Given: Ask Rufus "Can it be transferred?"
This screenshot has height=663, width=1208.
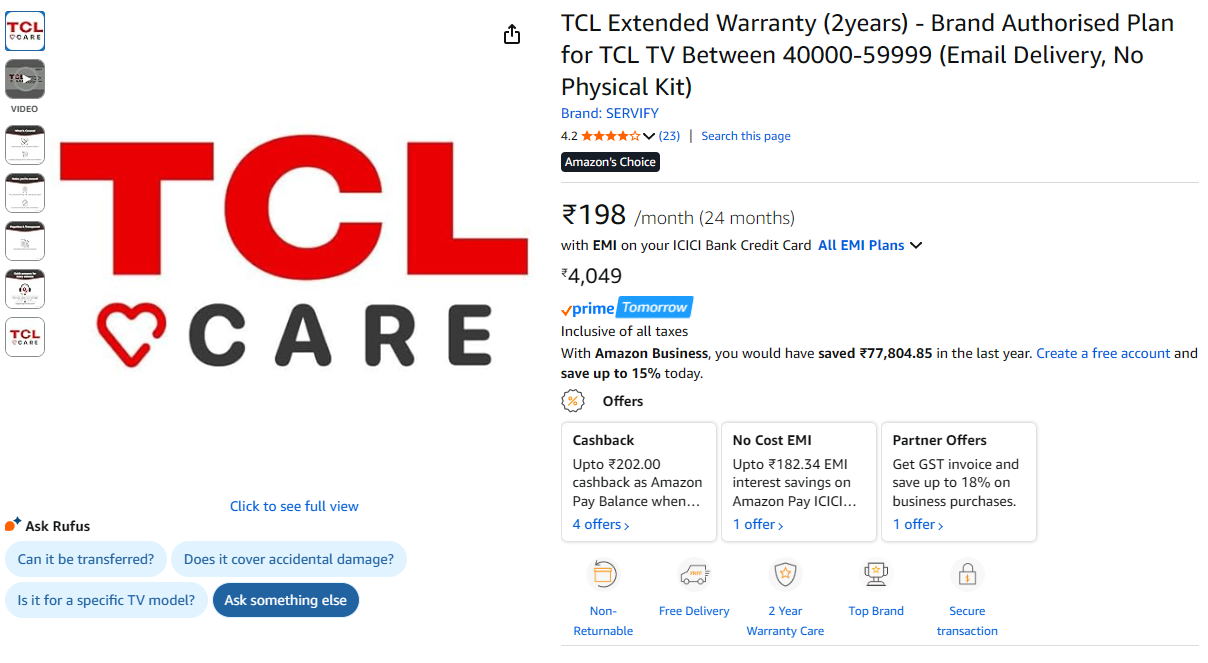Looking at the screenshot, I should click(x=86, y=559).
